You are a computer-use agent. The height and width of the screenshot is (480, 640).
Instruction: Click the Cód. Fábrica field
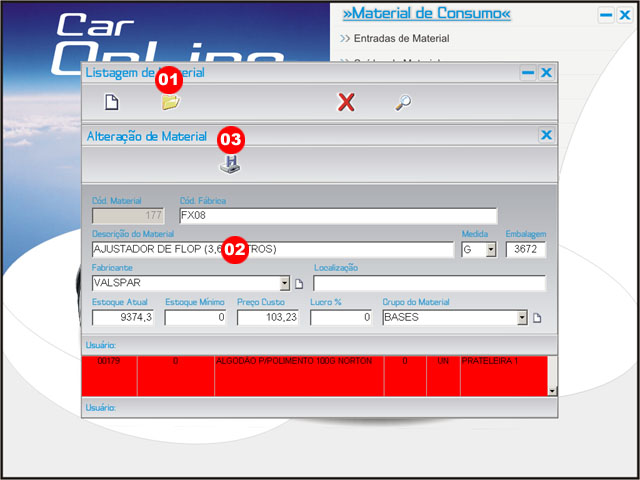click(337, 215)
